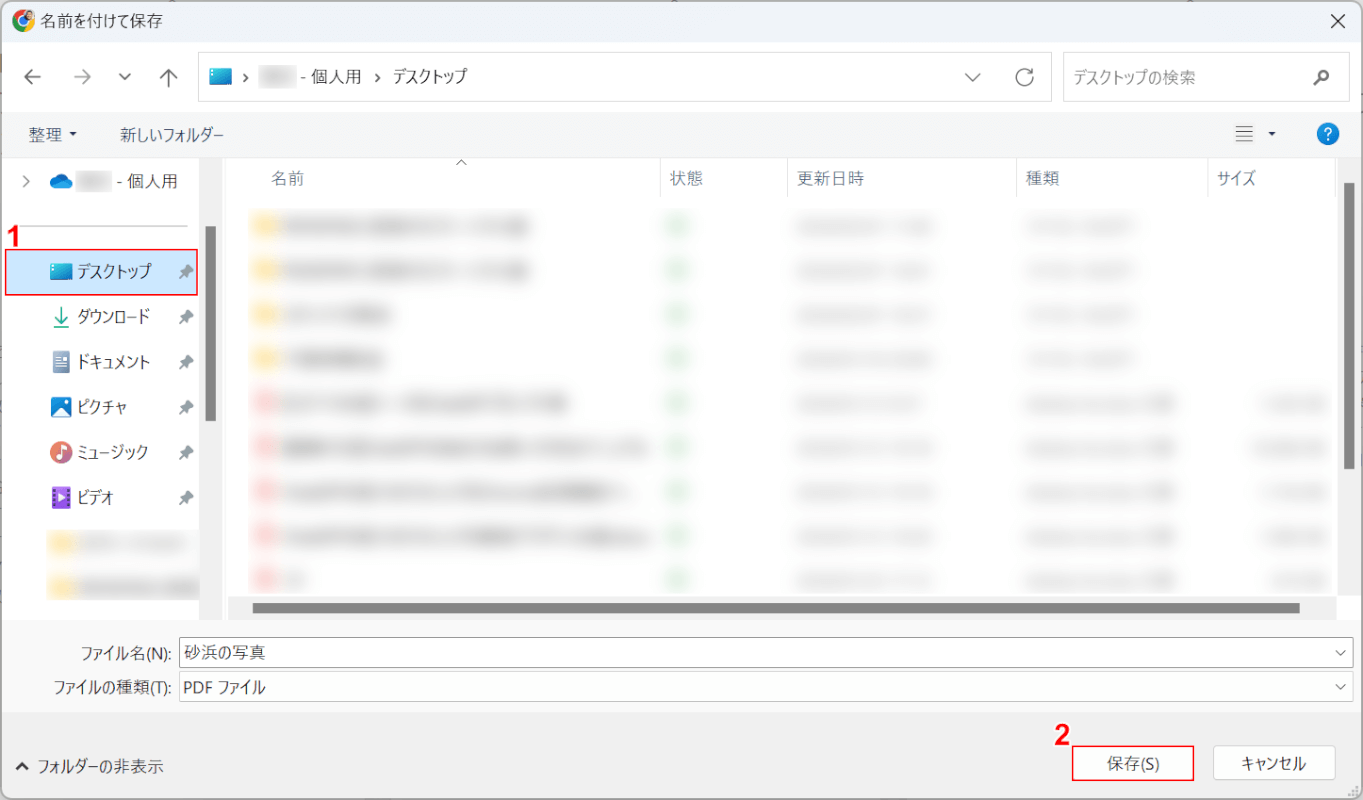
Task: Open the blue help icon
Action: coord(1328,134)
